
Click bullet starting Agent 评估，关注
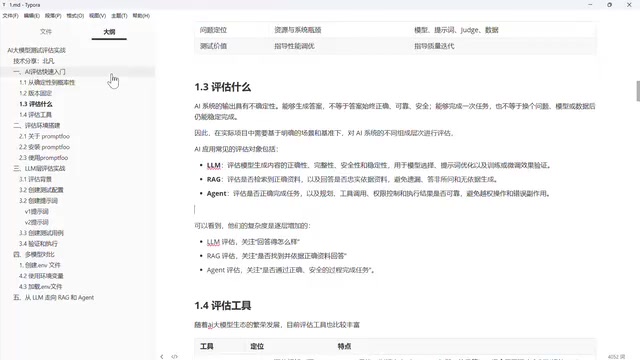(291, 270)
